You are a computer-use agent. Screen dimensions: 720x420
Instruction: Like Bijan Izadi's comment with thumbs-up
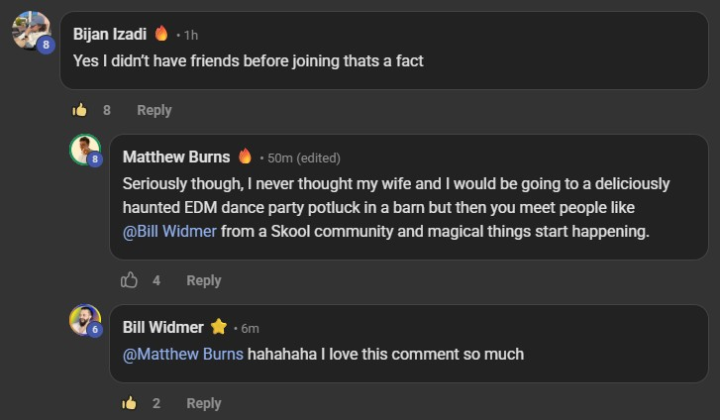click(79, 110)
